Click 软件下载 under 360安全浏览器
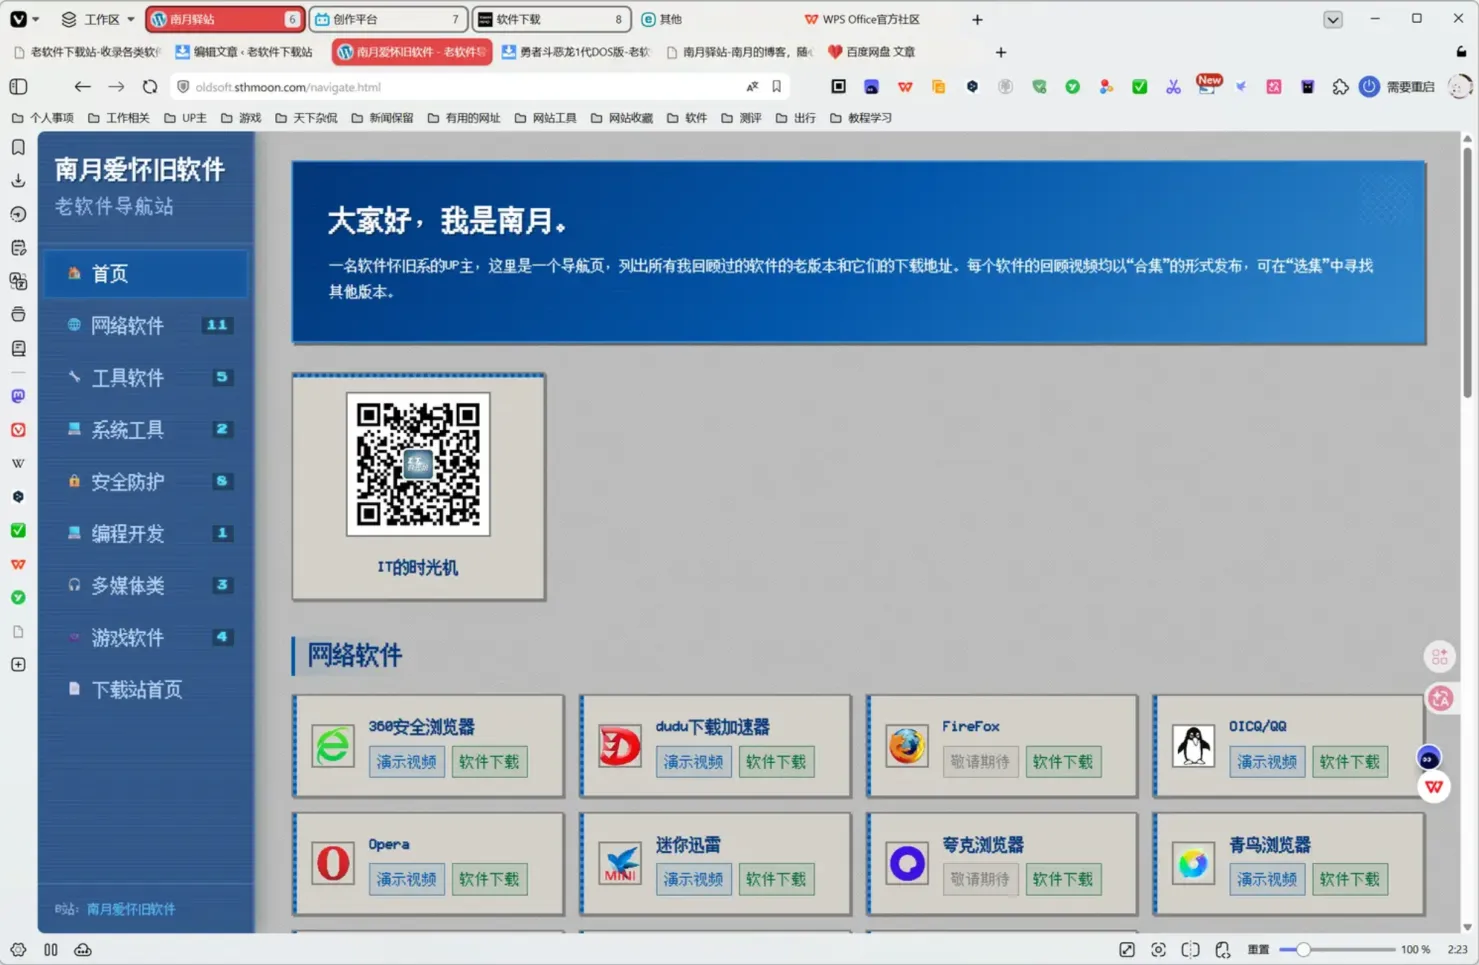The image size is (1479, 965). click(x=489, y=762)
